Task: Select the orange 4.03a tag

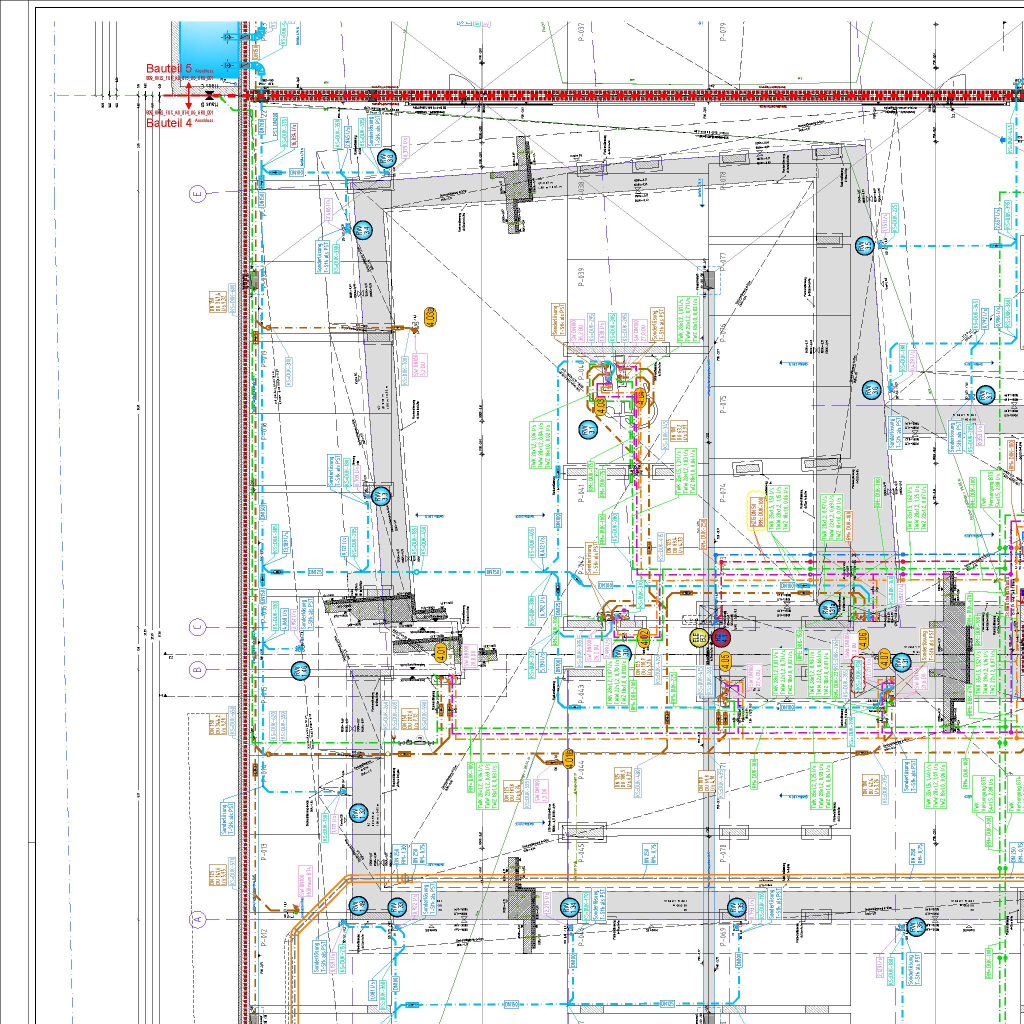Action: [430, 316]
